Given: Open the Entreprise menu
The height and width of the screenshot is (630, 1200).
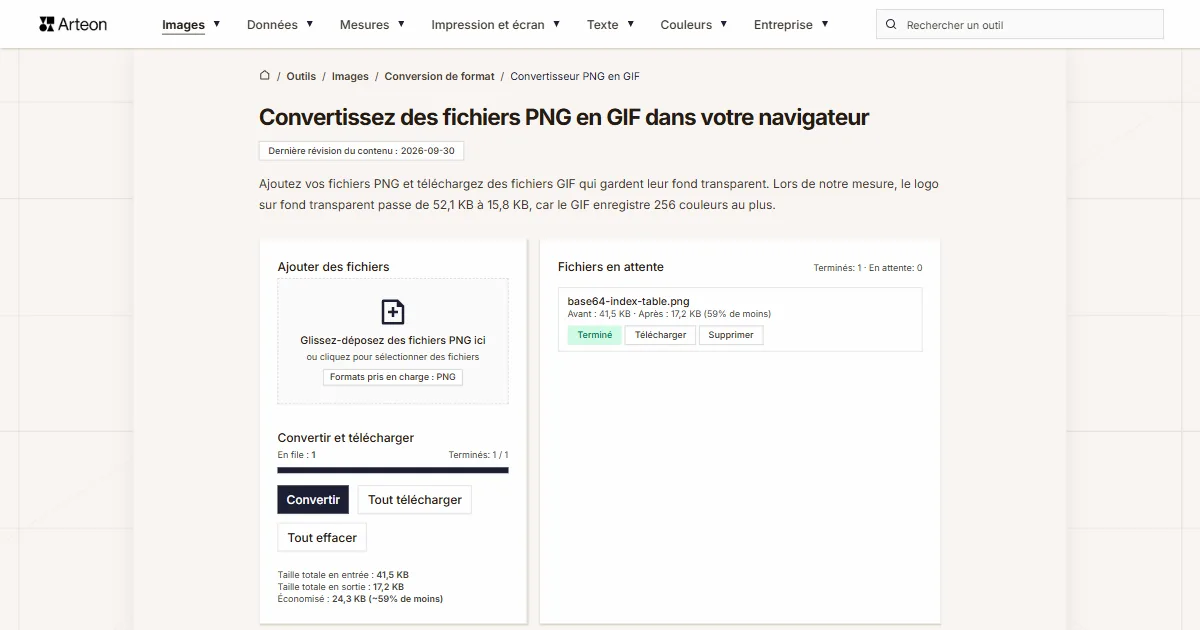Looking at the screenshot, I should point(791,24).
